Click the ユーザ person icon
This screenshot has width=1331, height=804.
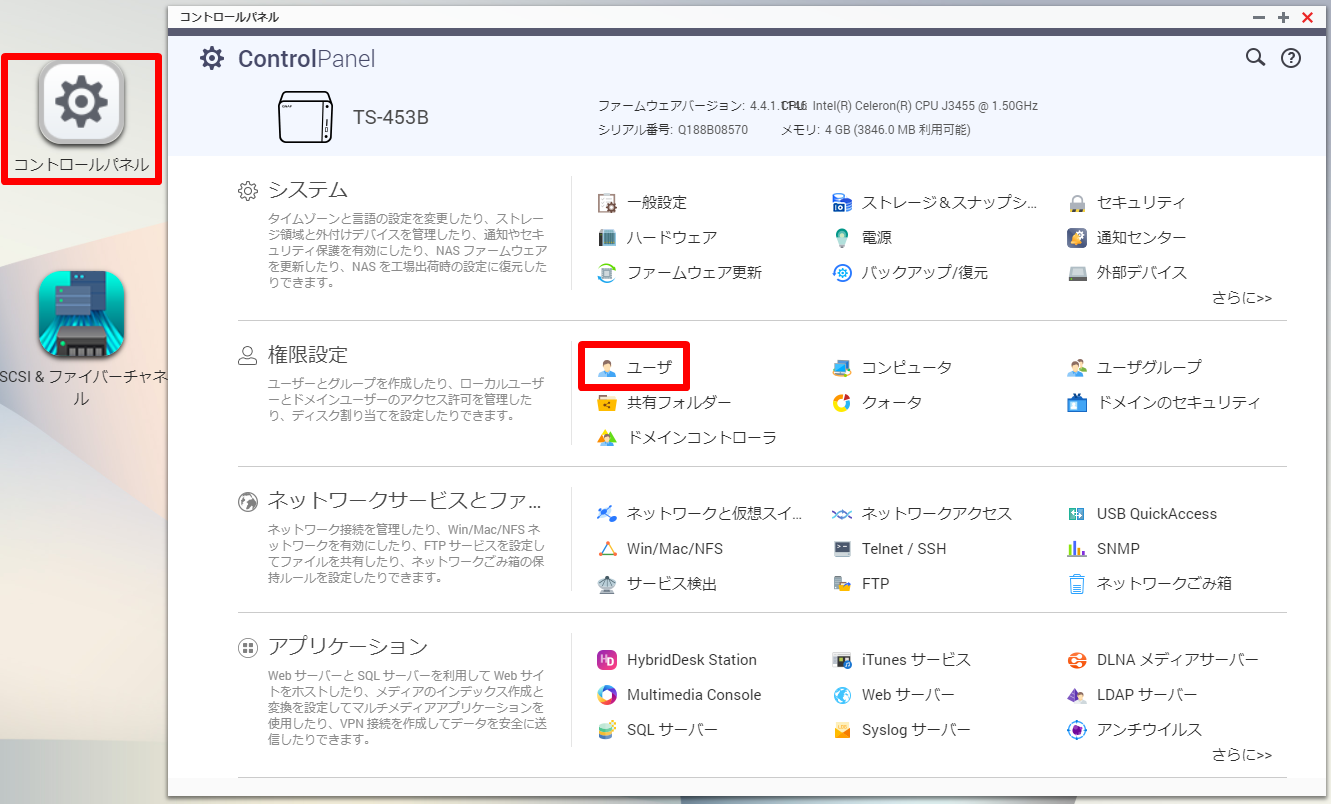(607, 368)
